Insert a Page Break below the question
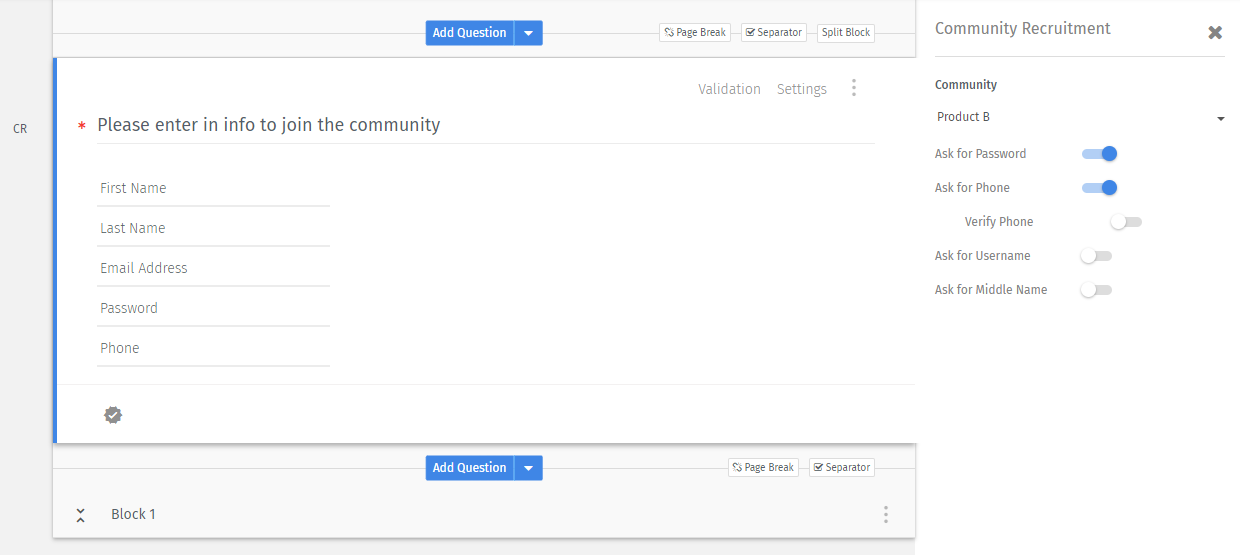 pos(763,468)
